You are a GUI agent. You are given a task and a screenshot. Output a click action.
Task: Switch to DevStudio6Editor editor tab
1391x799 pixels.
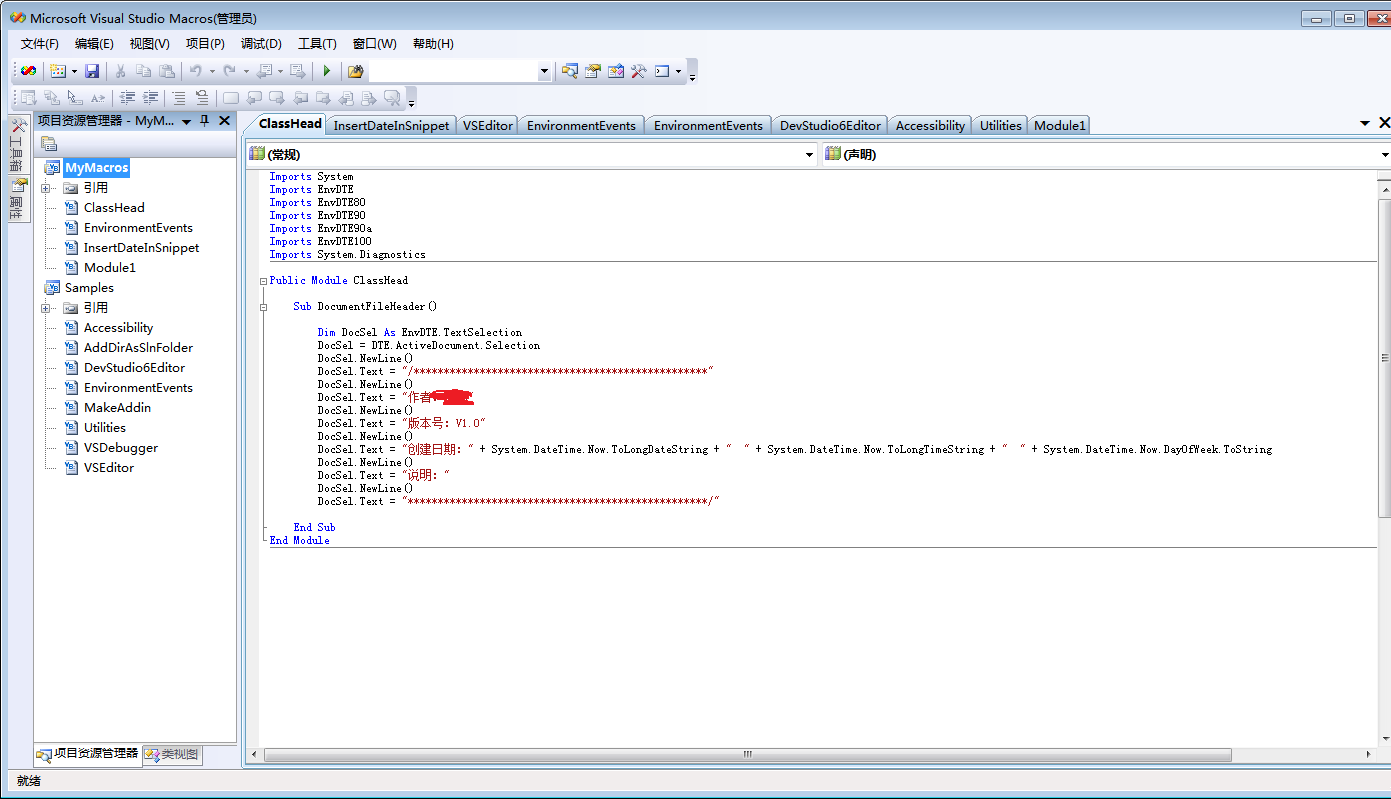pyautogui.click(x=830, y=125)
